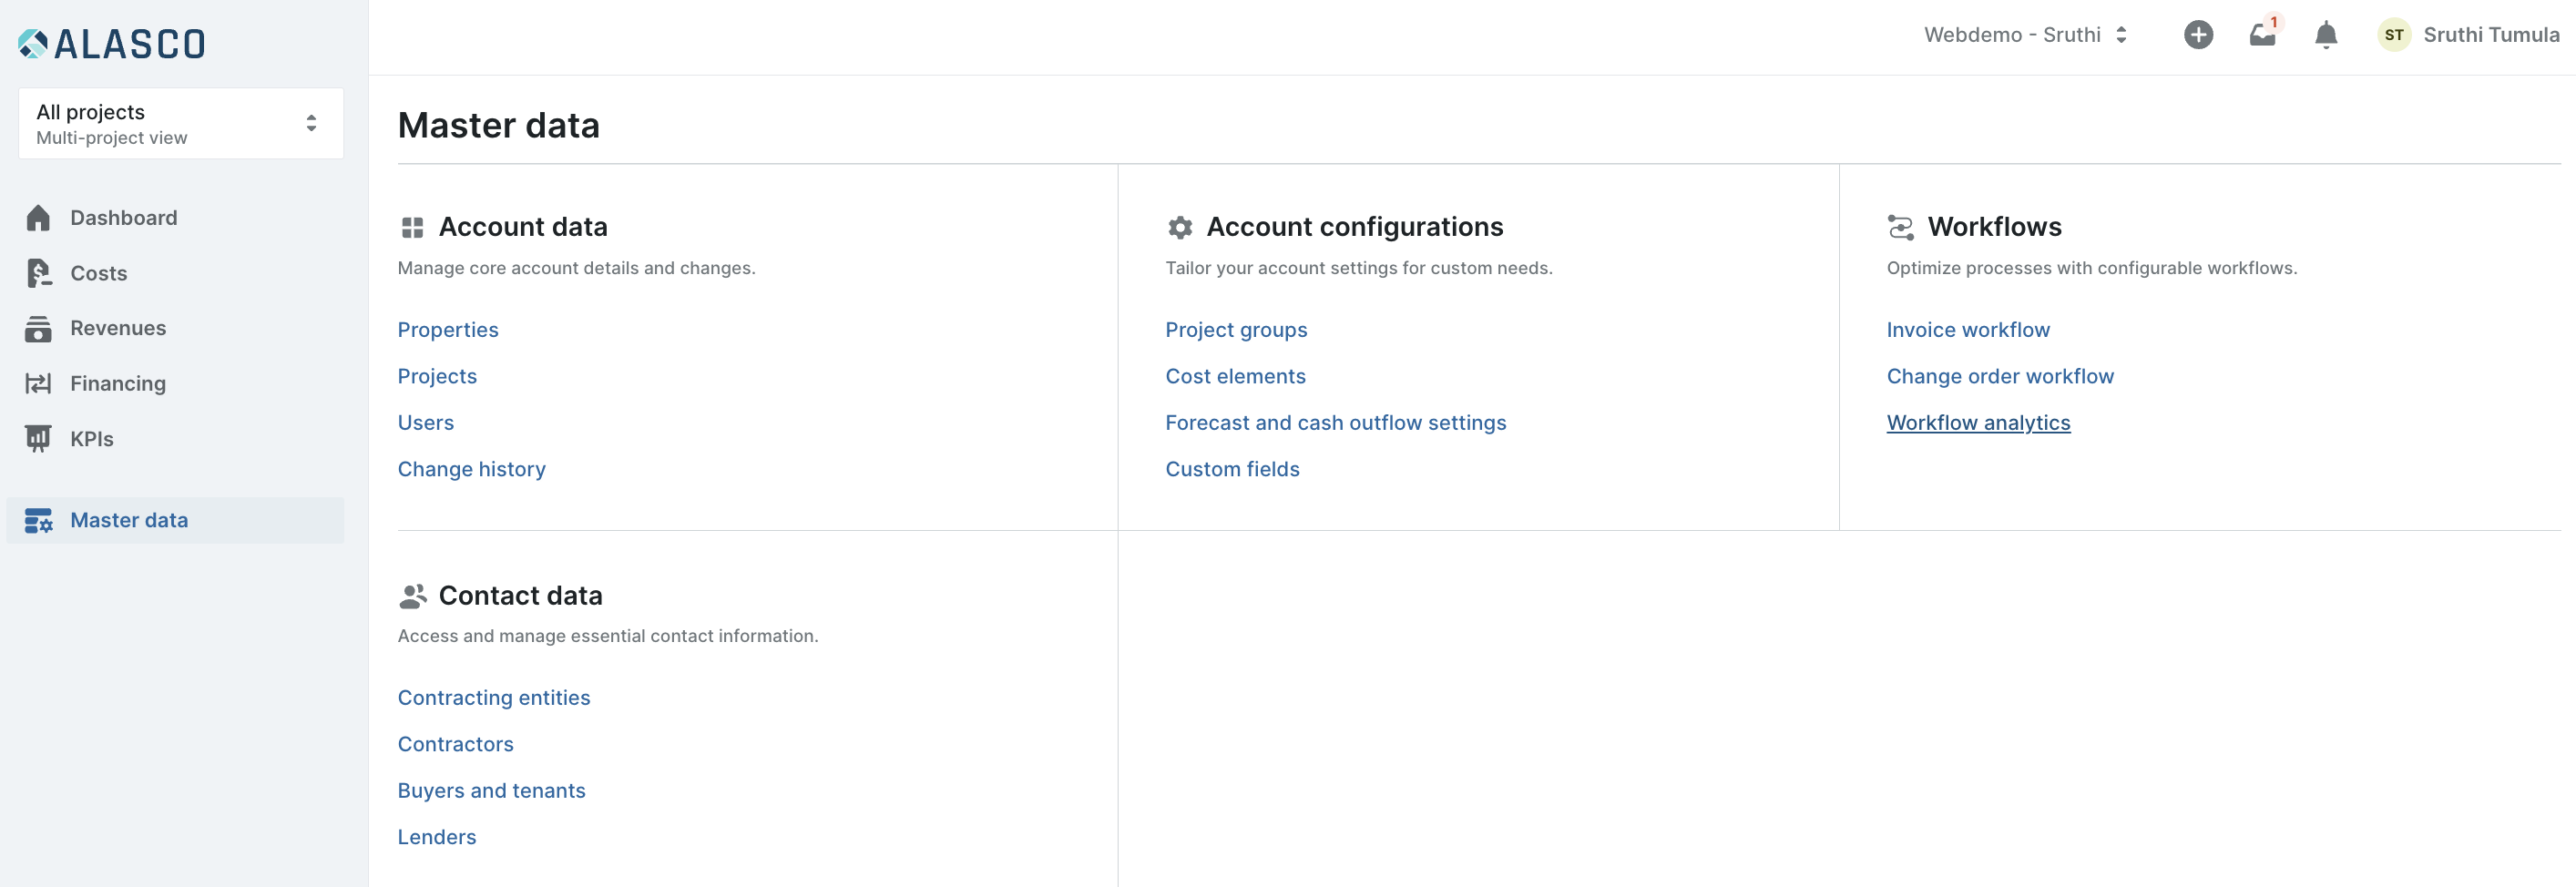
Task: Open the Webdemo - Sruthi account switcher
Action: tap(2024, 35)
